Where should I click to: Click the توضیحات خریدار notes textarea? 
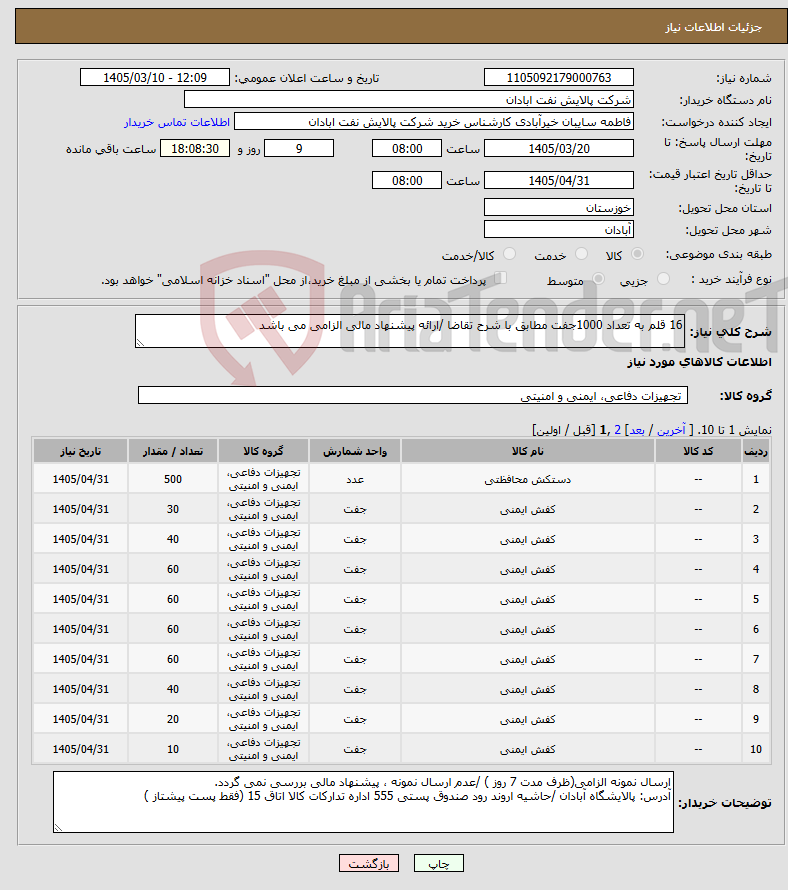click(x=363, y=801)
